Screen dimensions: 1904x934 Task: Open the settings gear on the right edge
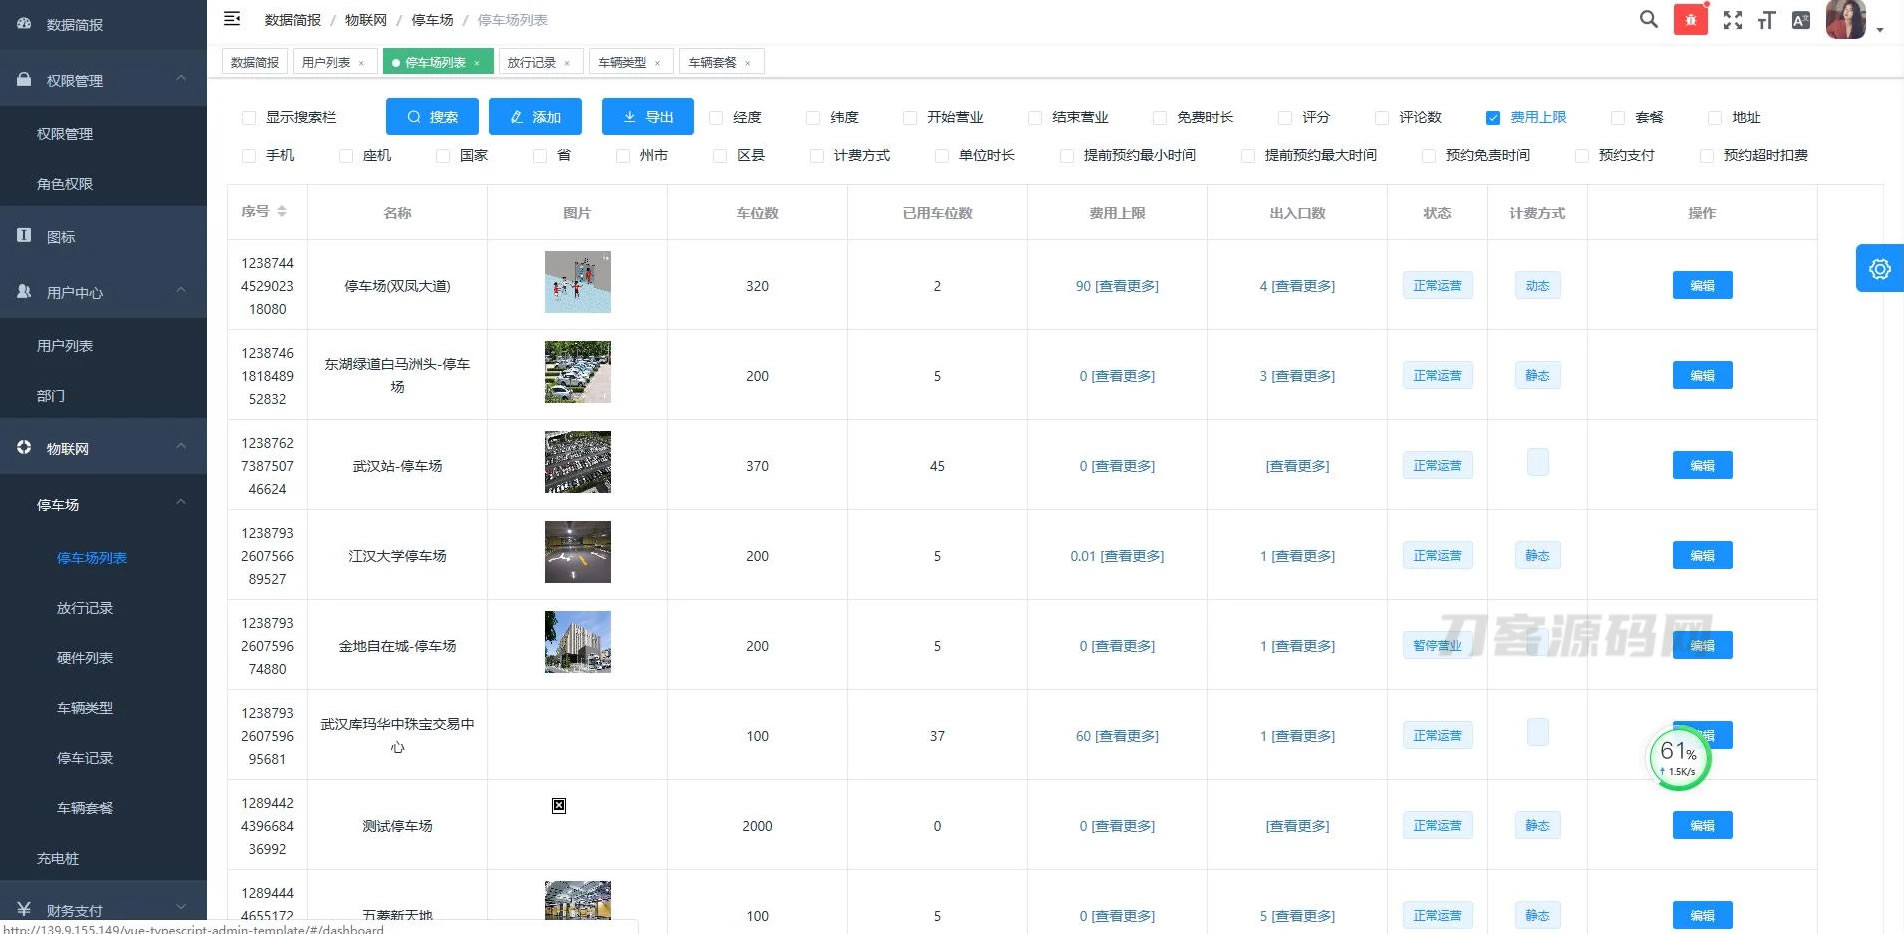click(x=1879, y=268)
